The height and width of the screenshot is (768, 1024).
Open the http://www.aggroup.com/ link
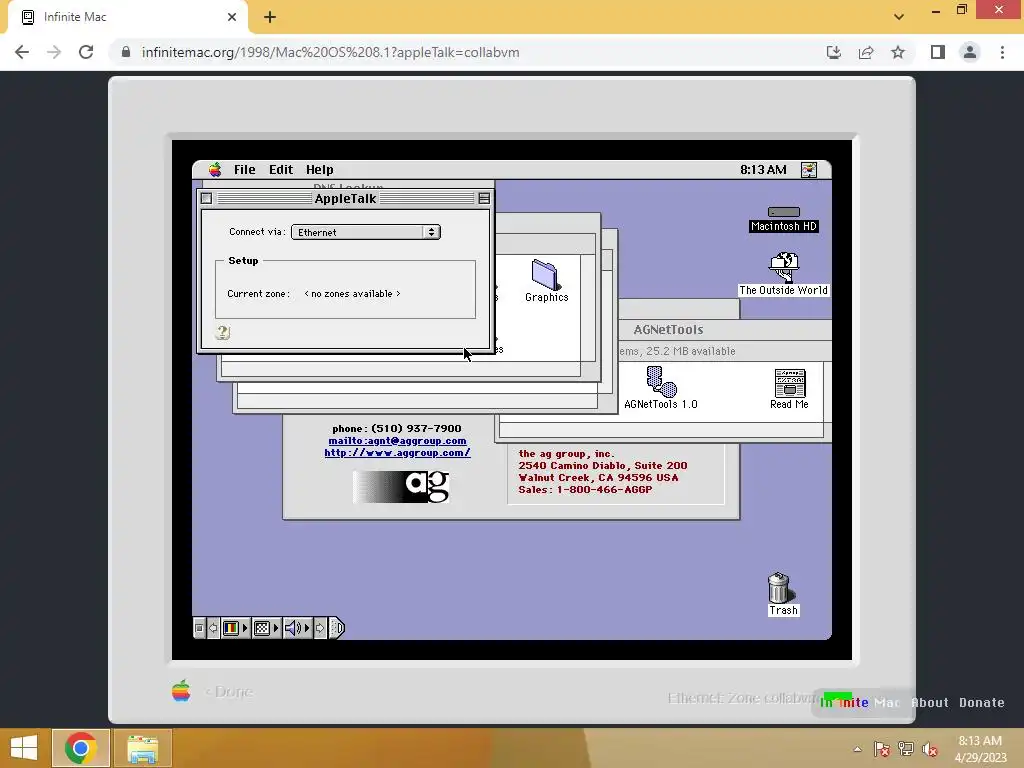pyautogui.click(x=397, y=453)
